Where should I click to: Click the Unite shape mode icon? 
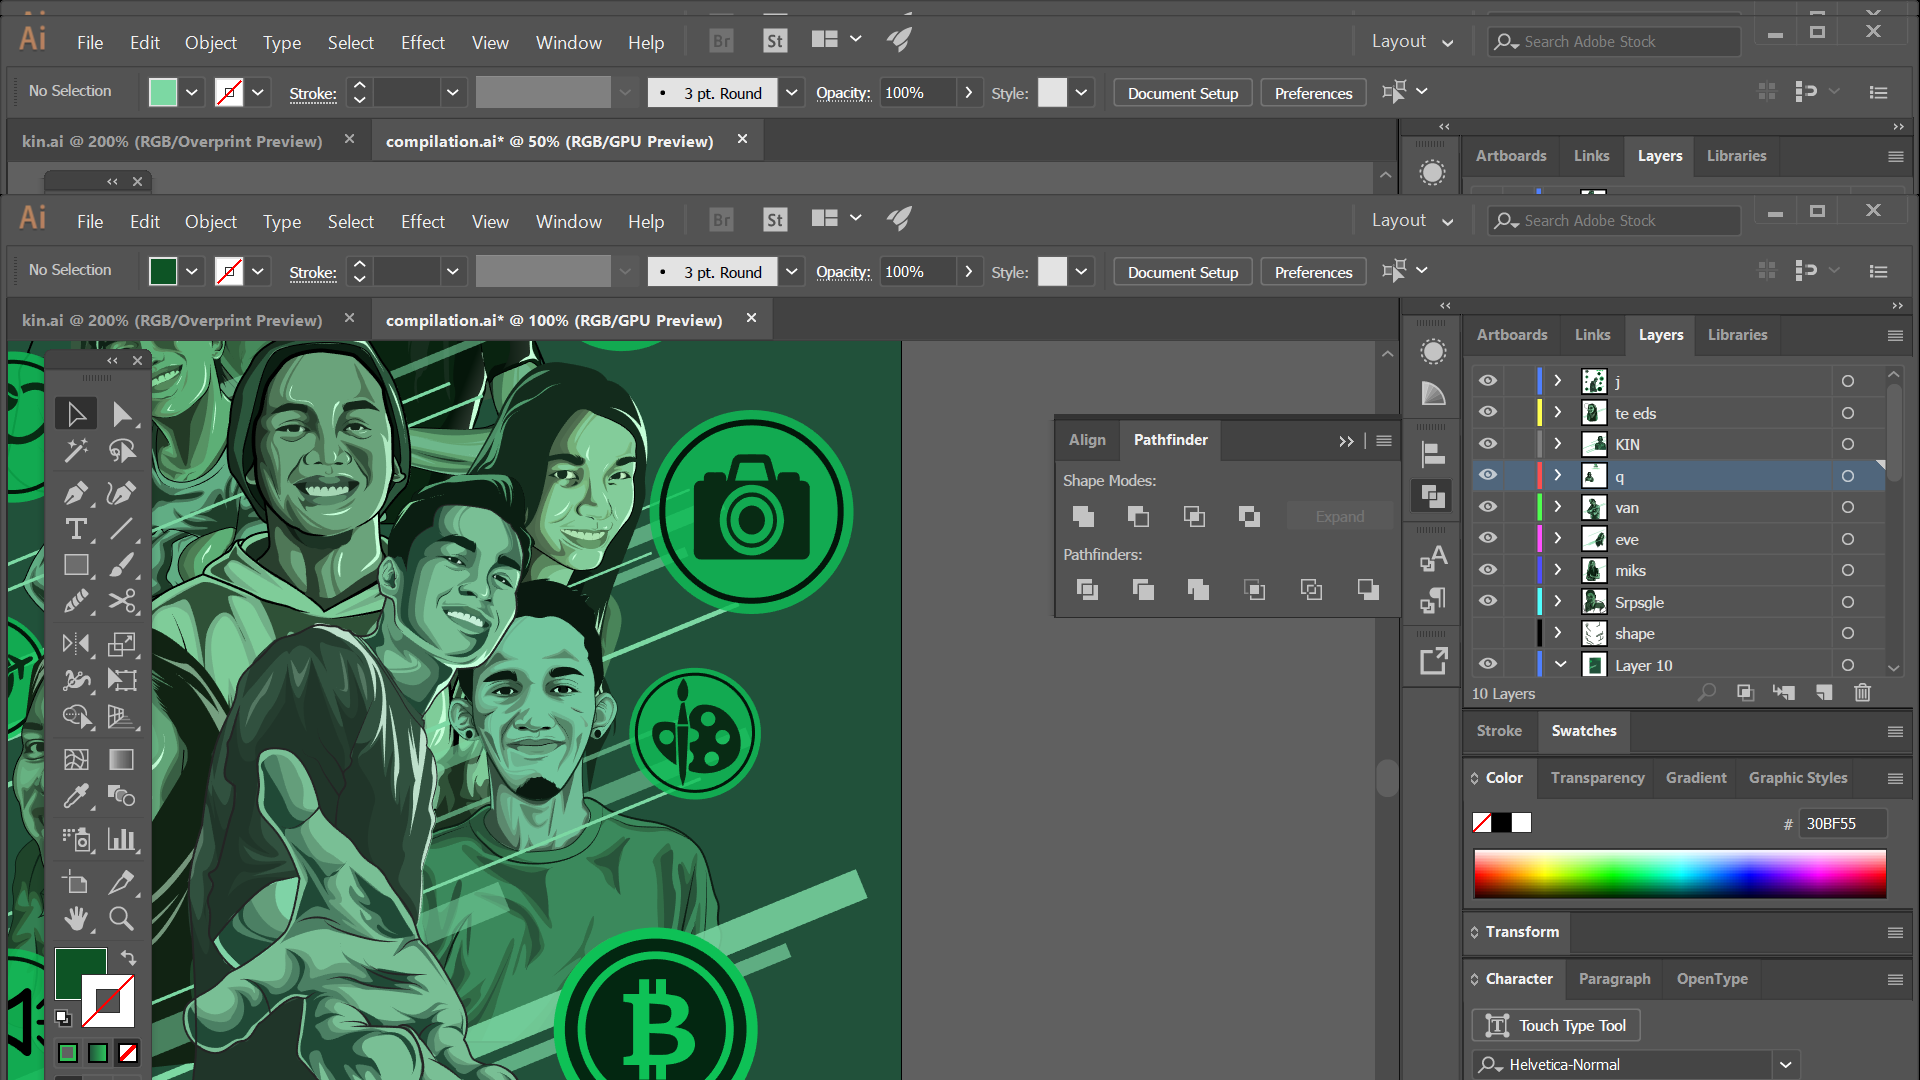pos(1083,516)
